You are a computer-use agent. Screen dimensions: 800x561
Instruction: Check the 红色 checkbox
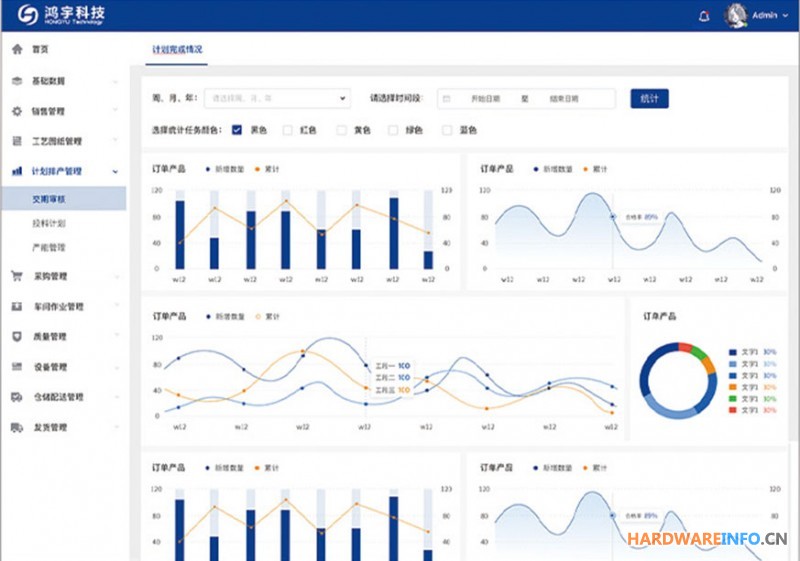288,130
